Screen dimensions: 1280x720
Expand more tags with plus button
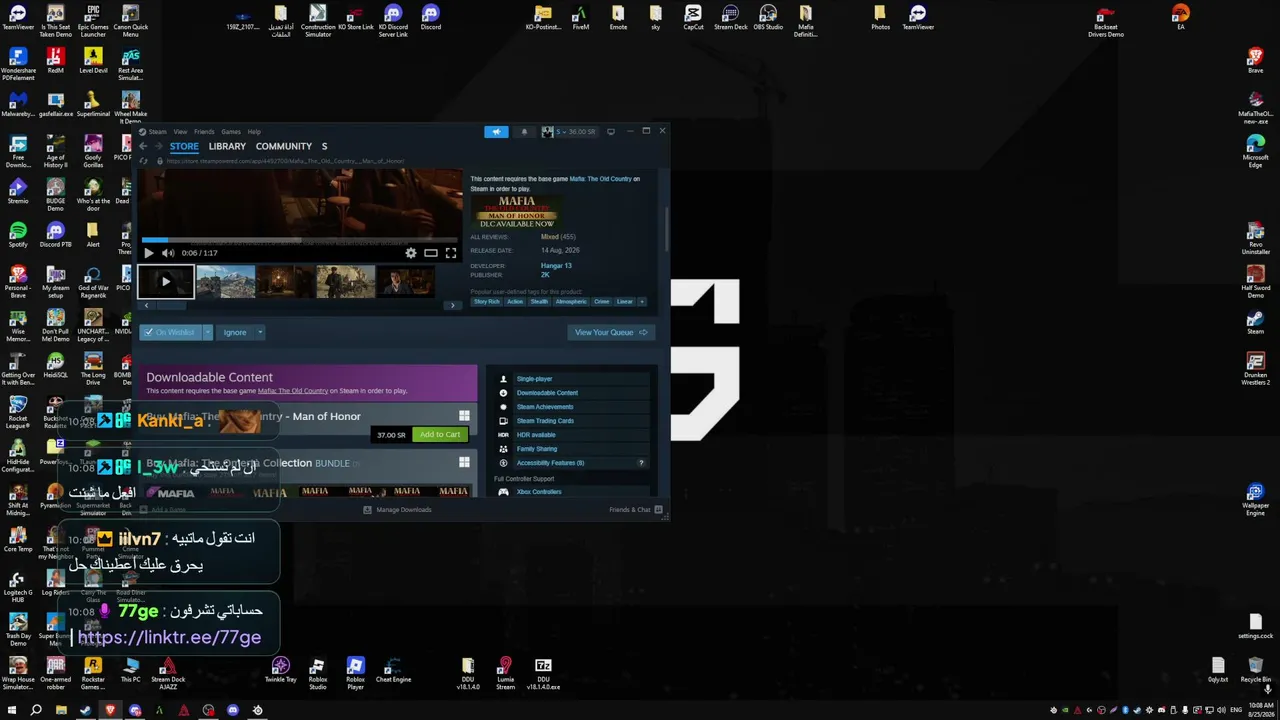(641, 301)
